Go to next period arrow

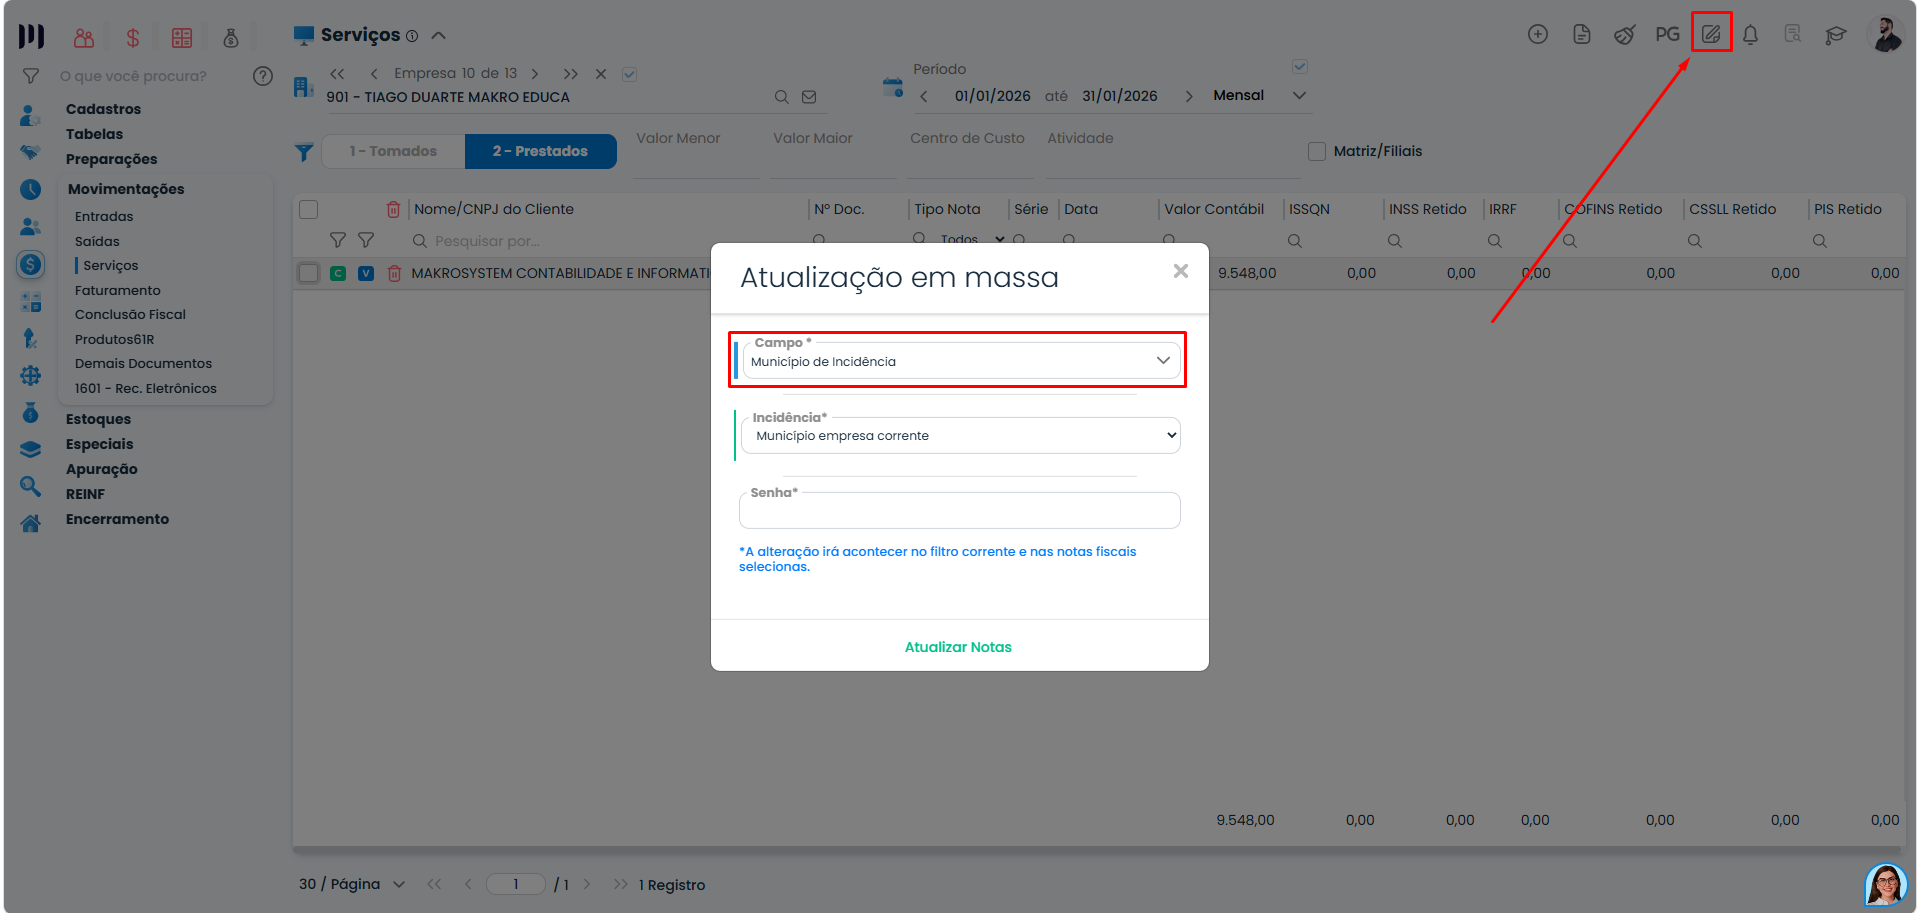coord(1189,96)
